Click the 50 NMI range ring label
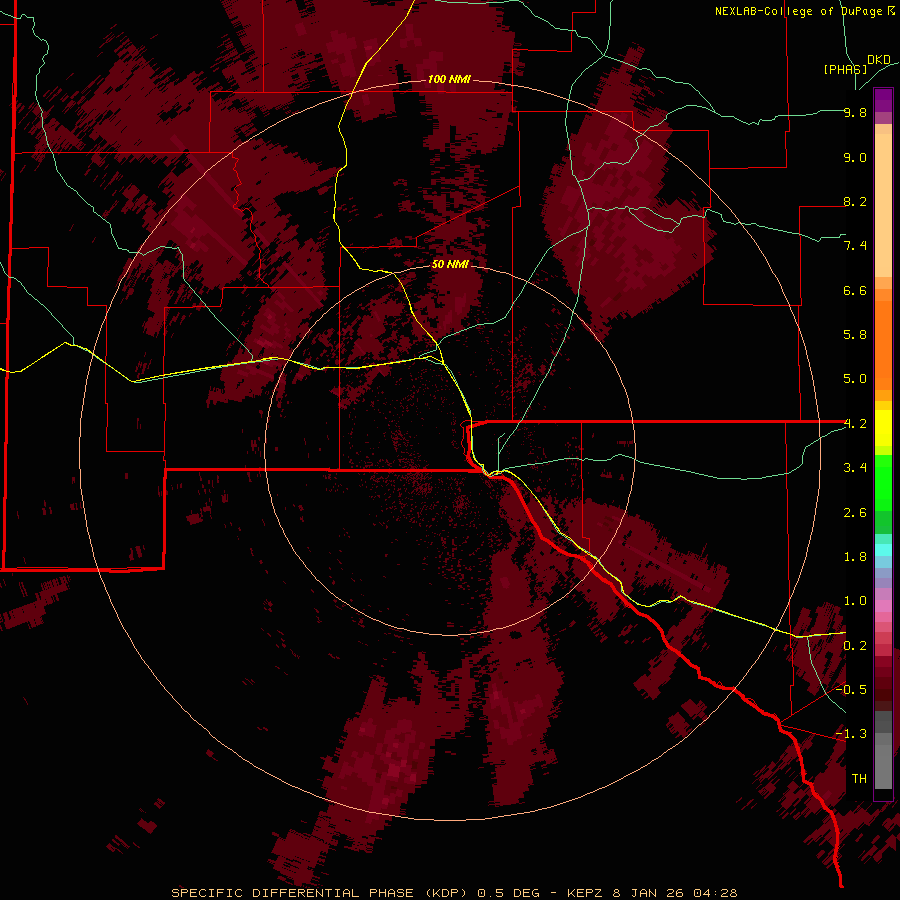 point(450,264)
